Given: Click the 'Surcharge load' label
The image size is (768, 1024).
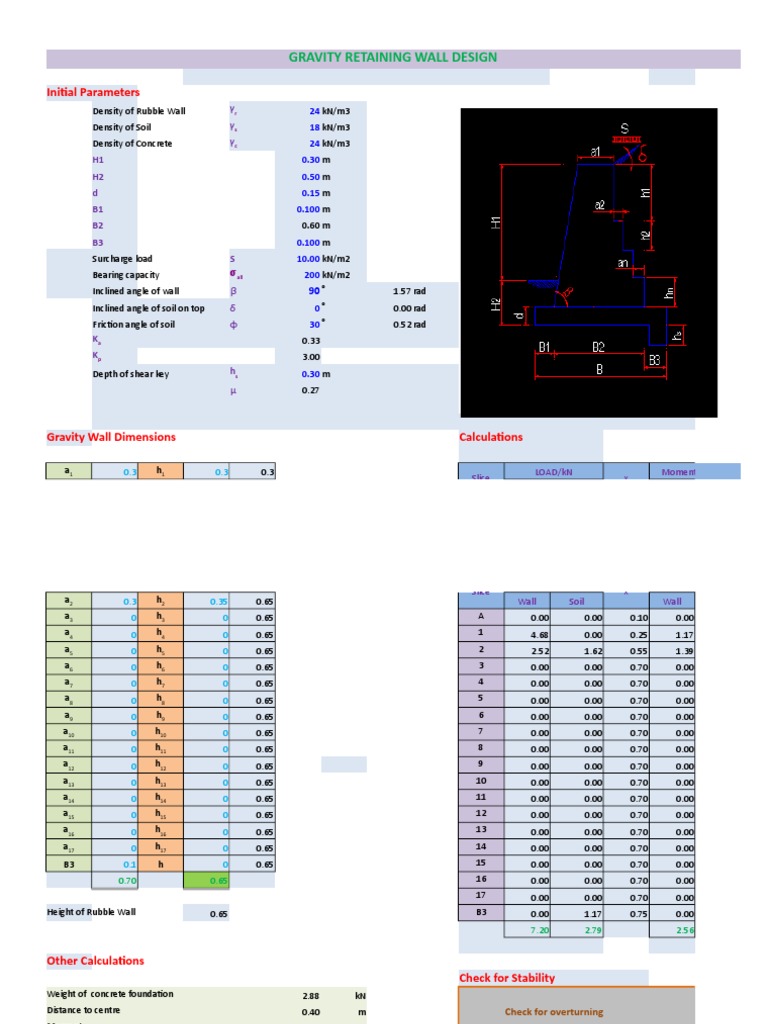Looking at the screenshot, I should 122,259.
